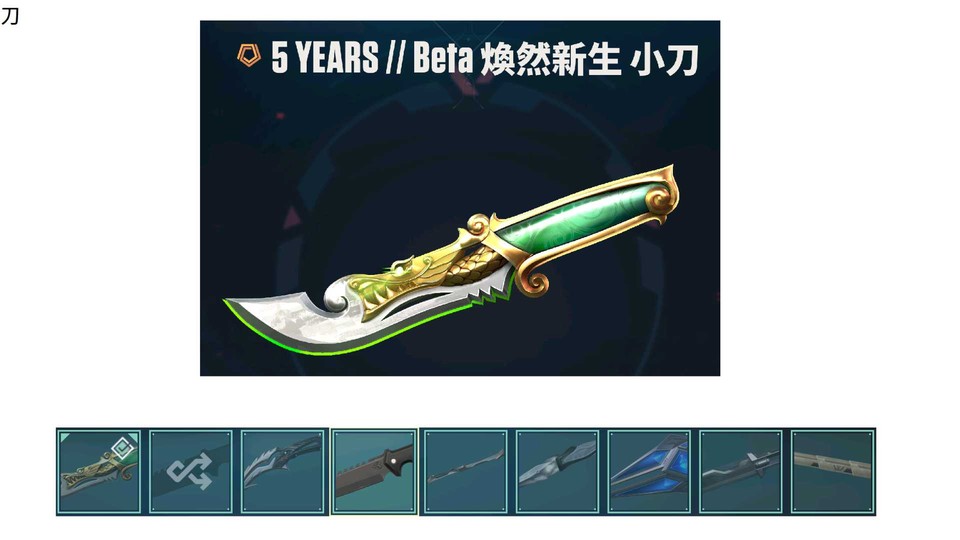Image resolution: width=960 pixels, height=540 pixels.
Task: Select the silver dragon-wing blade thumbnail
Action: click(282, 471)
